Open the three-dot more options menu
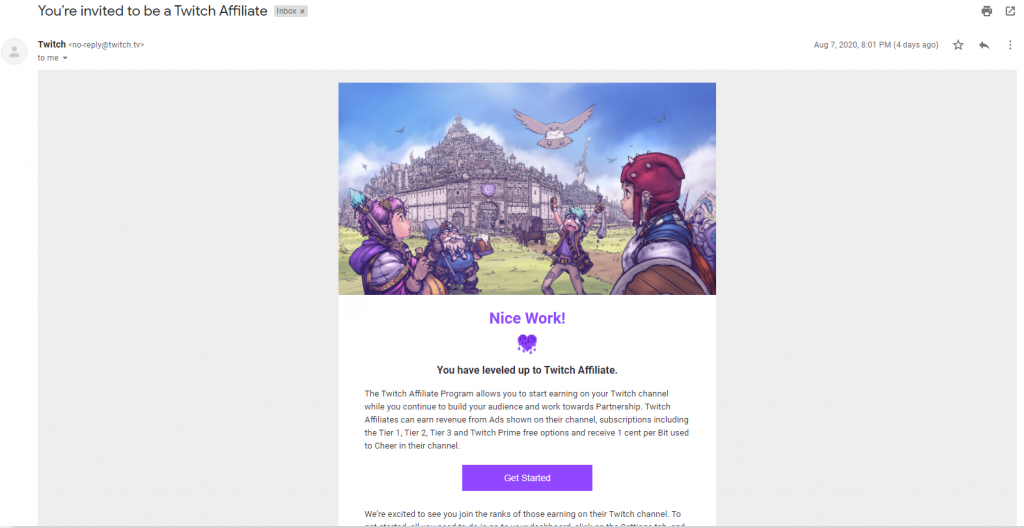Image resolution: width=1024 pixels, height=528 pixels. [1010, 45]
